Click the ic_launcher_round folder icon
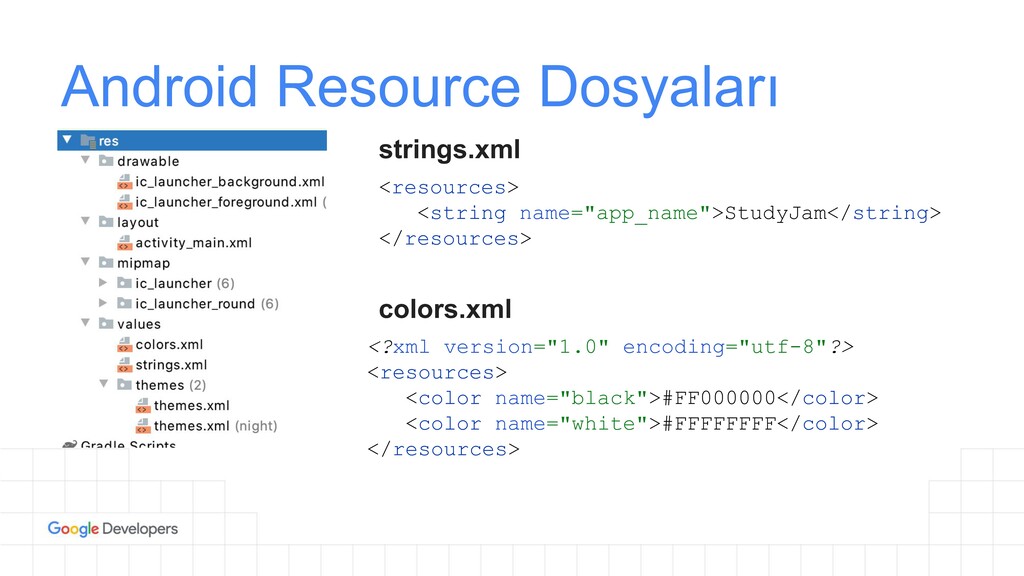The width and height of the screenshot is (1024, 576). tap(124, 303)
